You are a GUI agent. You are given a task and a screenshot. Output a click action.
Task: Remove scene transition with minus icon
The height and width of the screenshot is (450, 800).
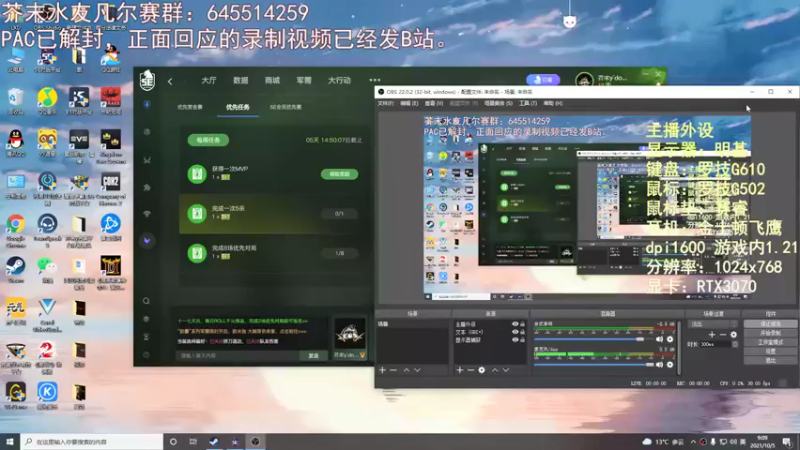point(722,335)
